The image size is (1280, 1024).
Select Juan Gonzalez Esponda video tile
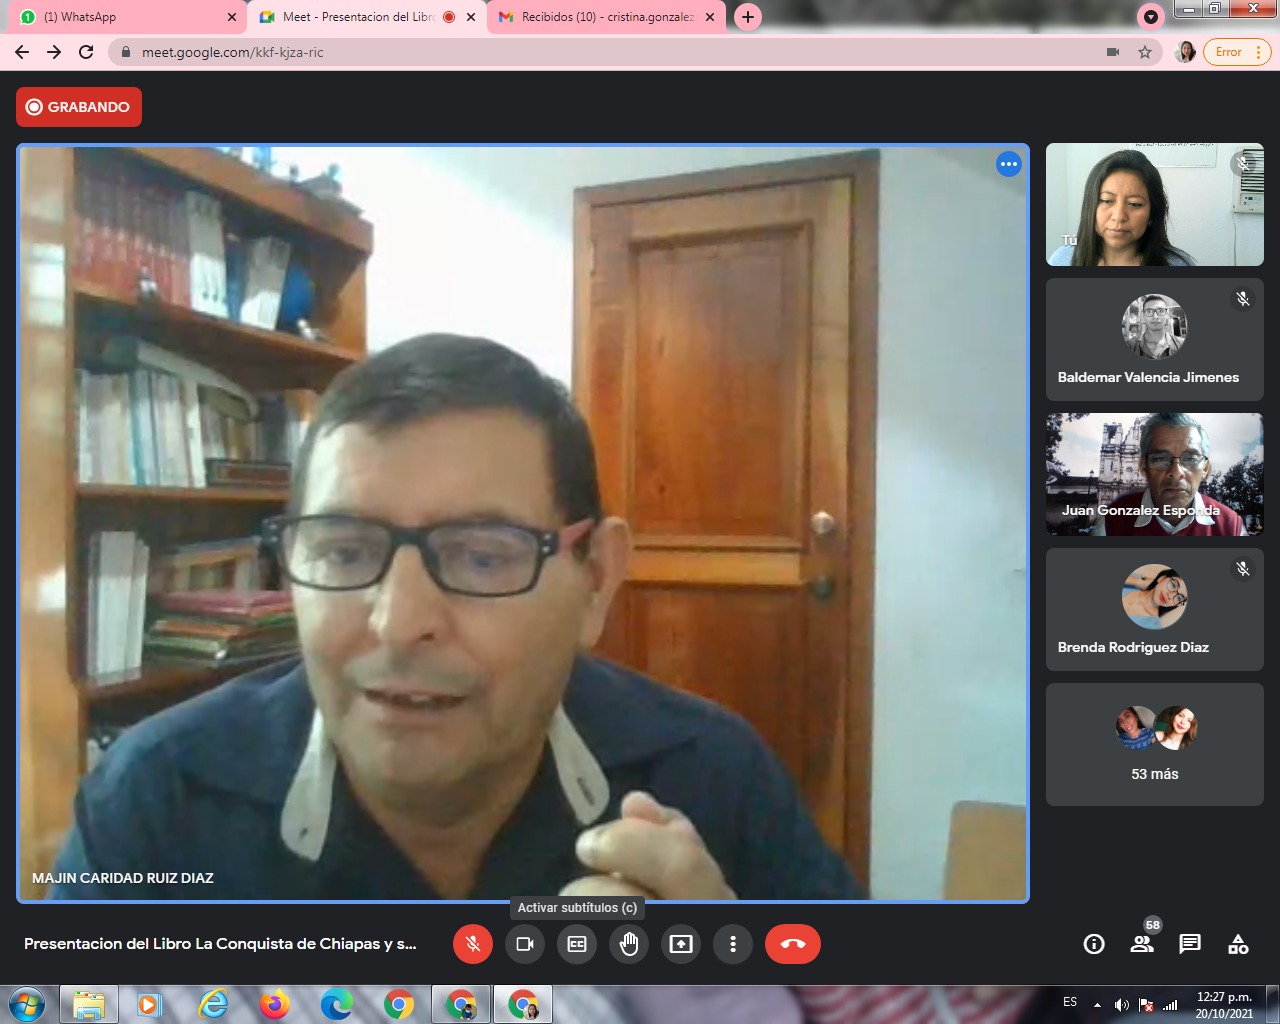(1155, 475)
